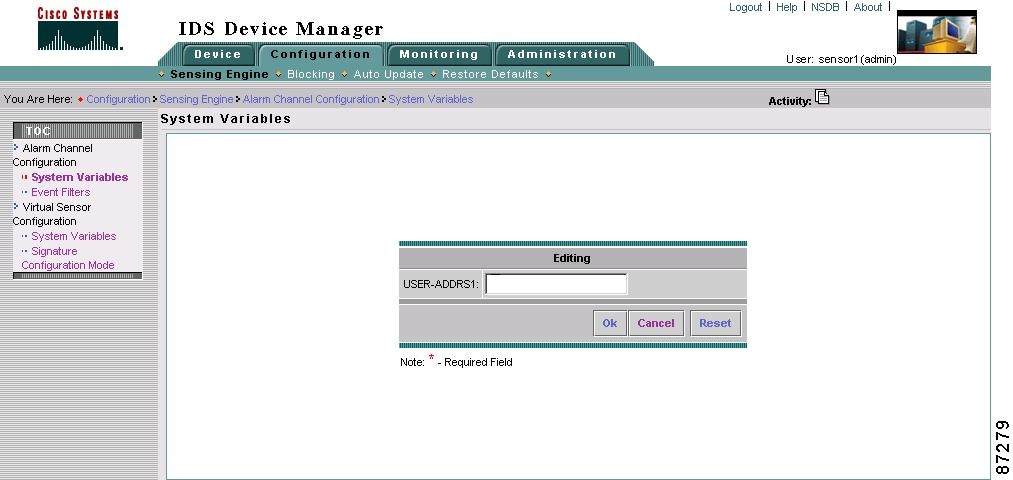Open the Blocking submenu
1013x480 pixels.
[x=311, y=74]
